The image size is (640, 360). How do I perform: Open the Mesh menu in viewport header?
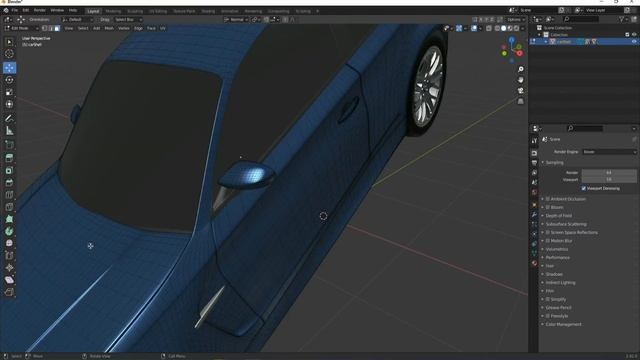(109, 28)
